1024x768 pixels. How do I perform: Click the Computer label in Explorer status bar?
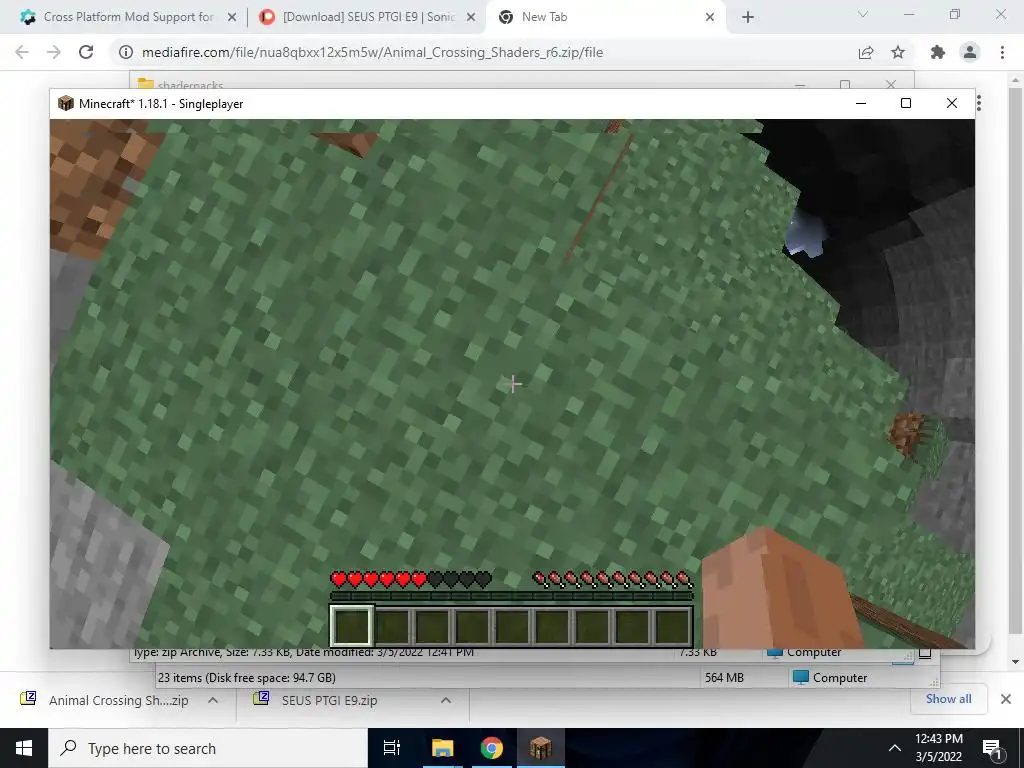point(840,678)
